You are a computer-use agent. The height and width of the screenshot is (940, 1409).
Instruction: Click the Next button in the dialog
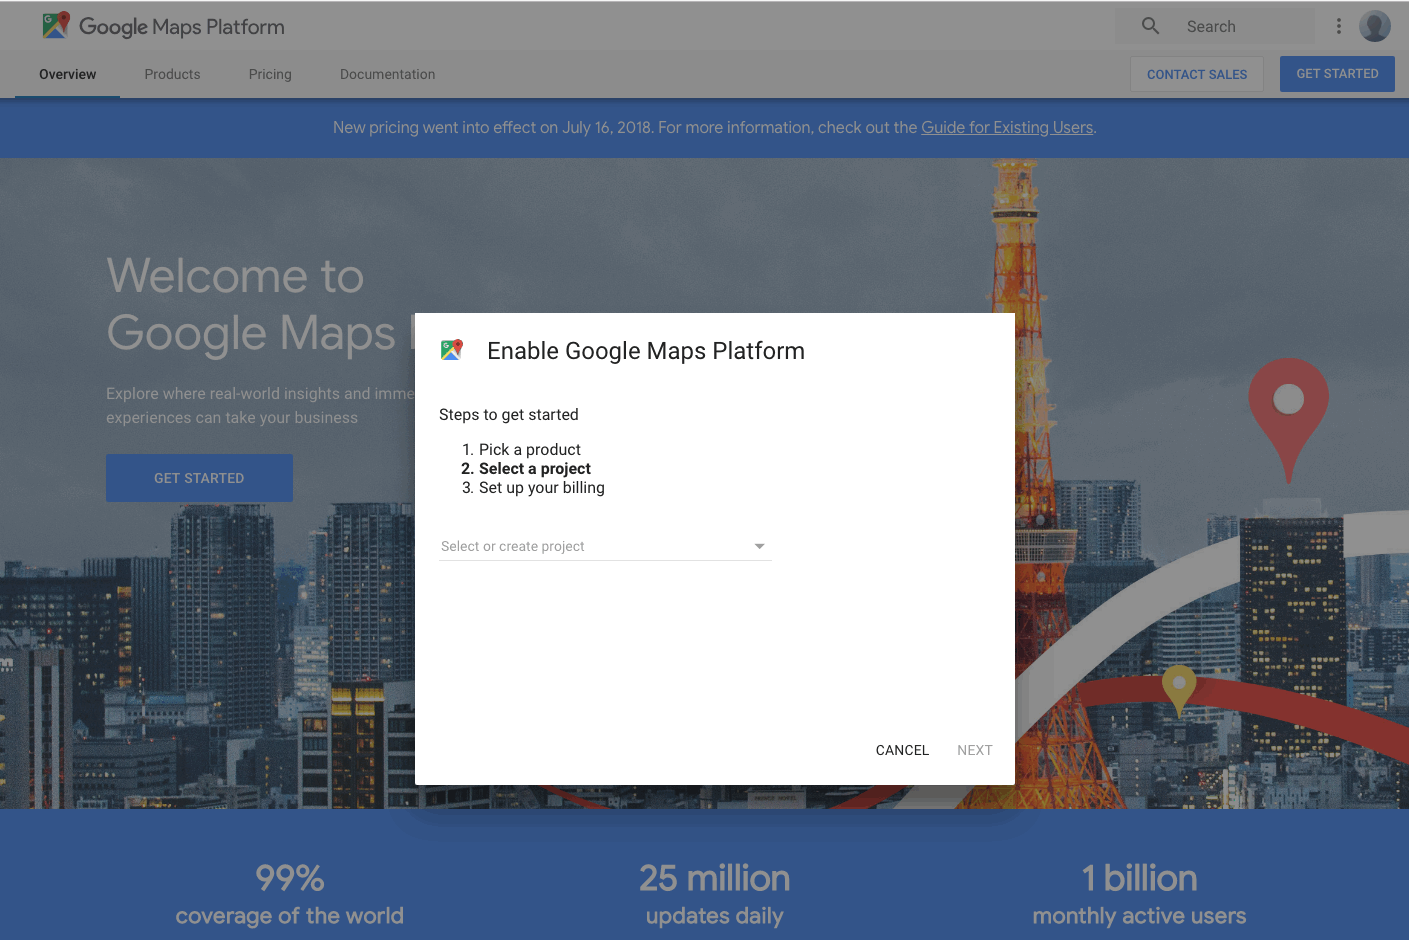975,750
